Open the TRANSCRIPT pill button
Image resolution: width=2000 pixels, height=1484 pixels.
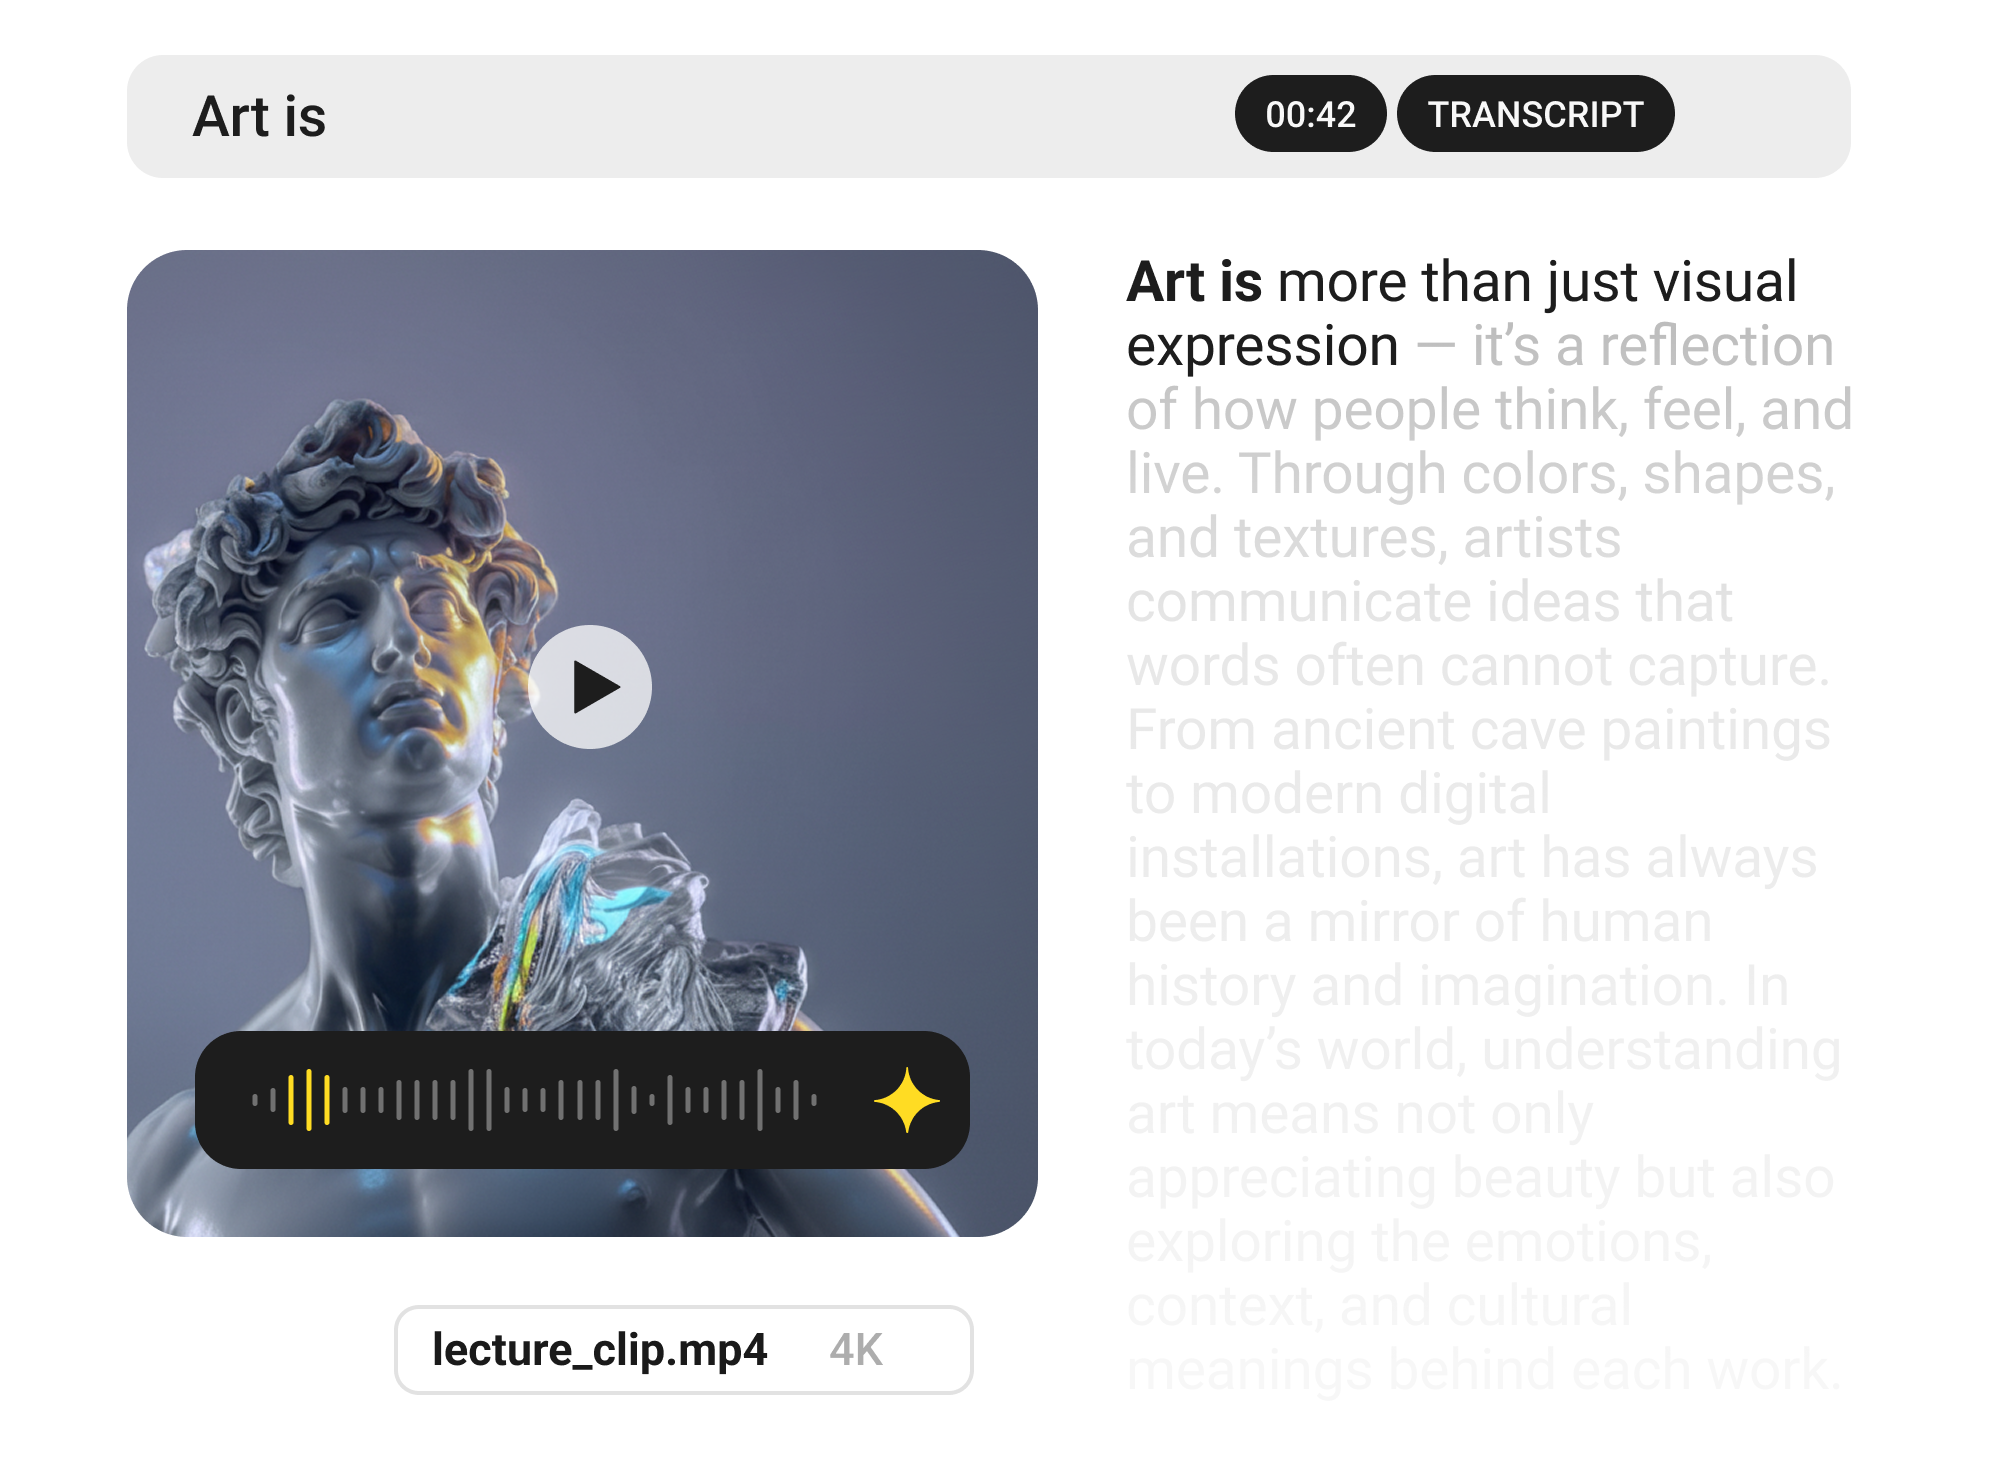tap(1535, 114)
